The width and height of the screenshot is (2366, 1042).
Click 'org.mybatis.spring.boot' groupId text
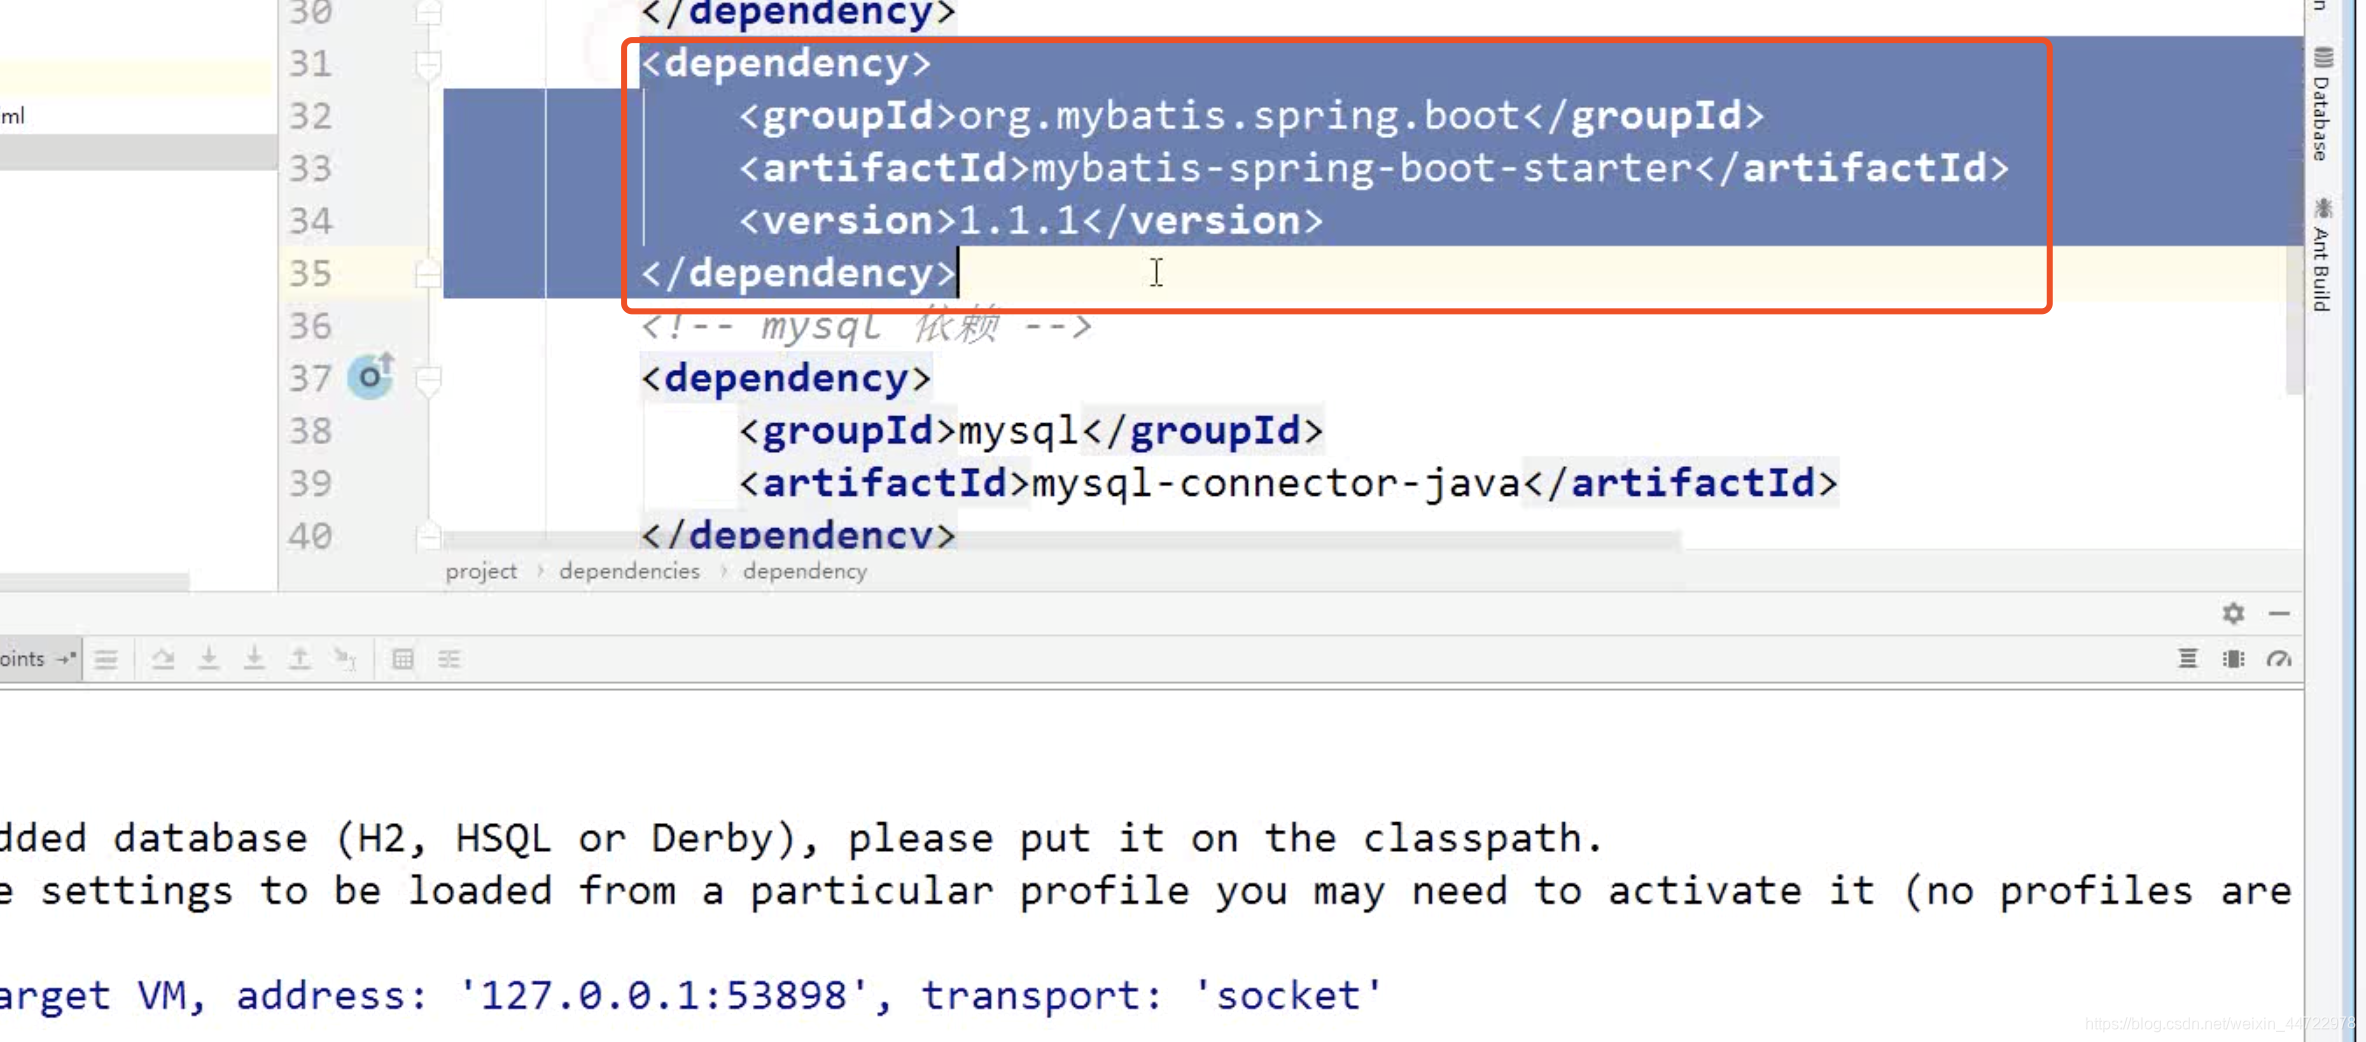1240,116
